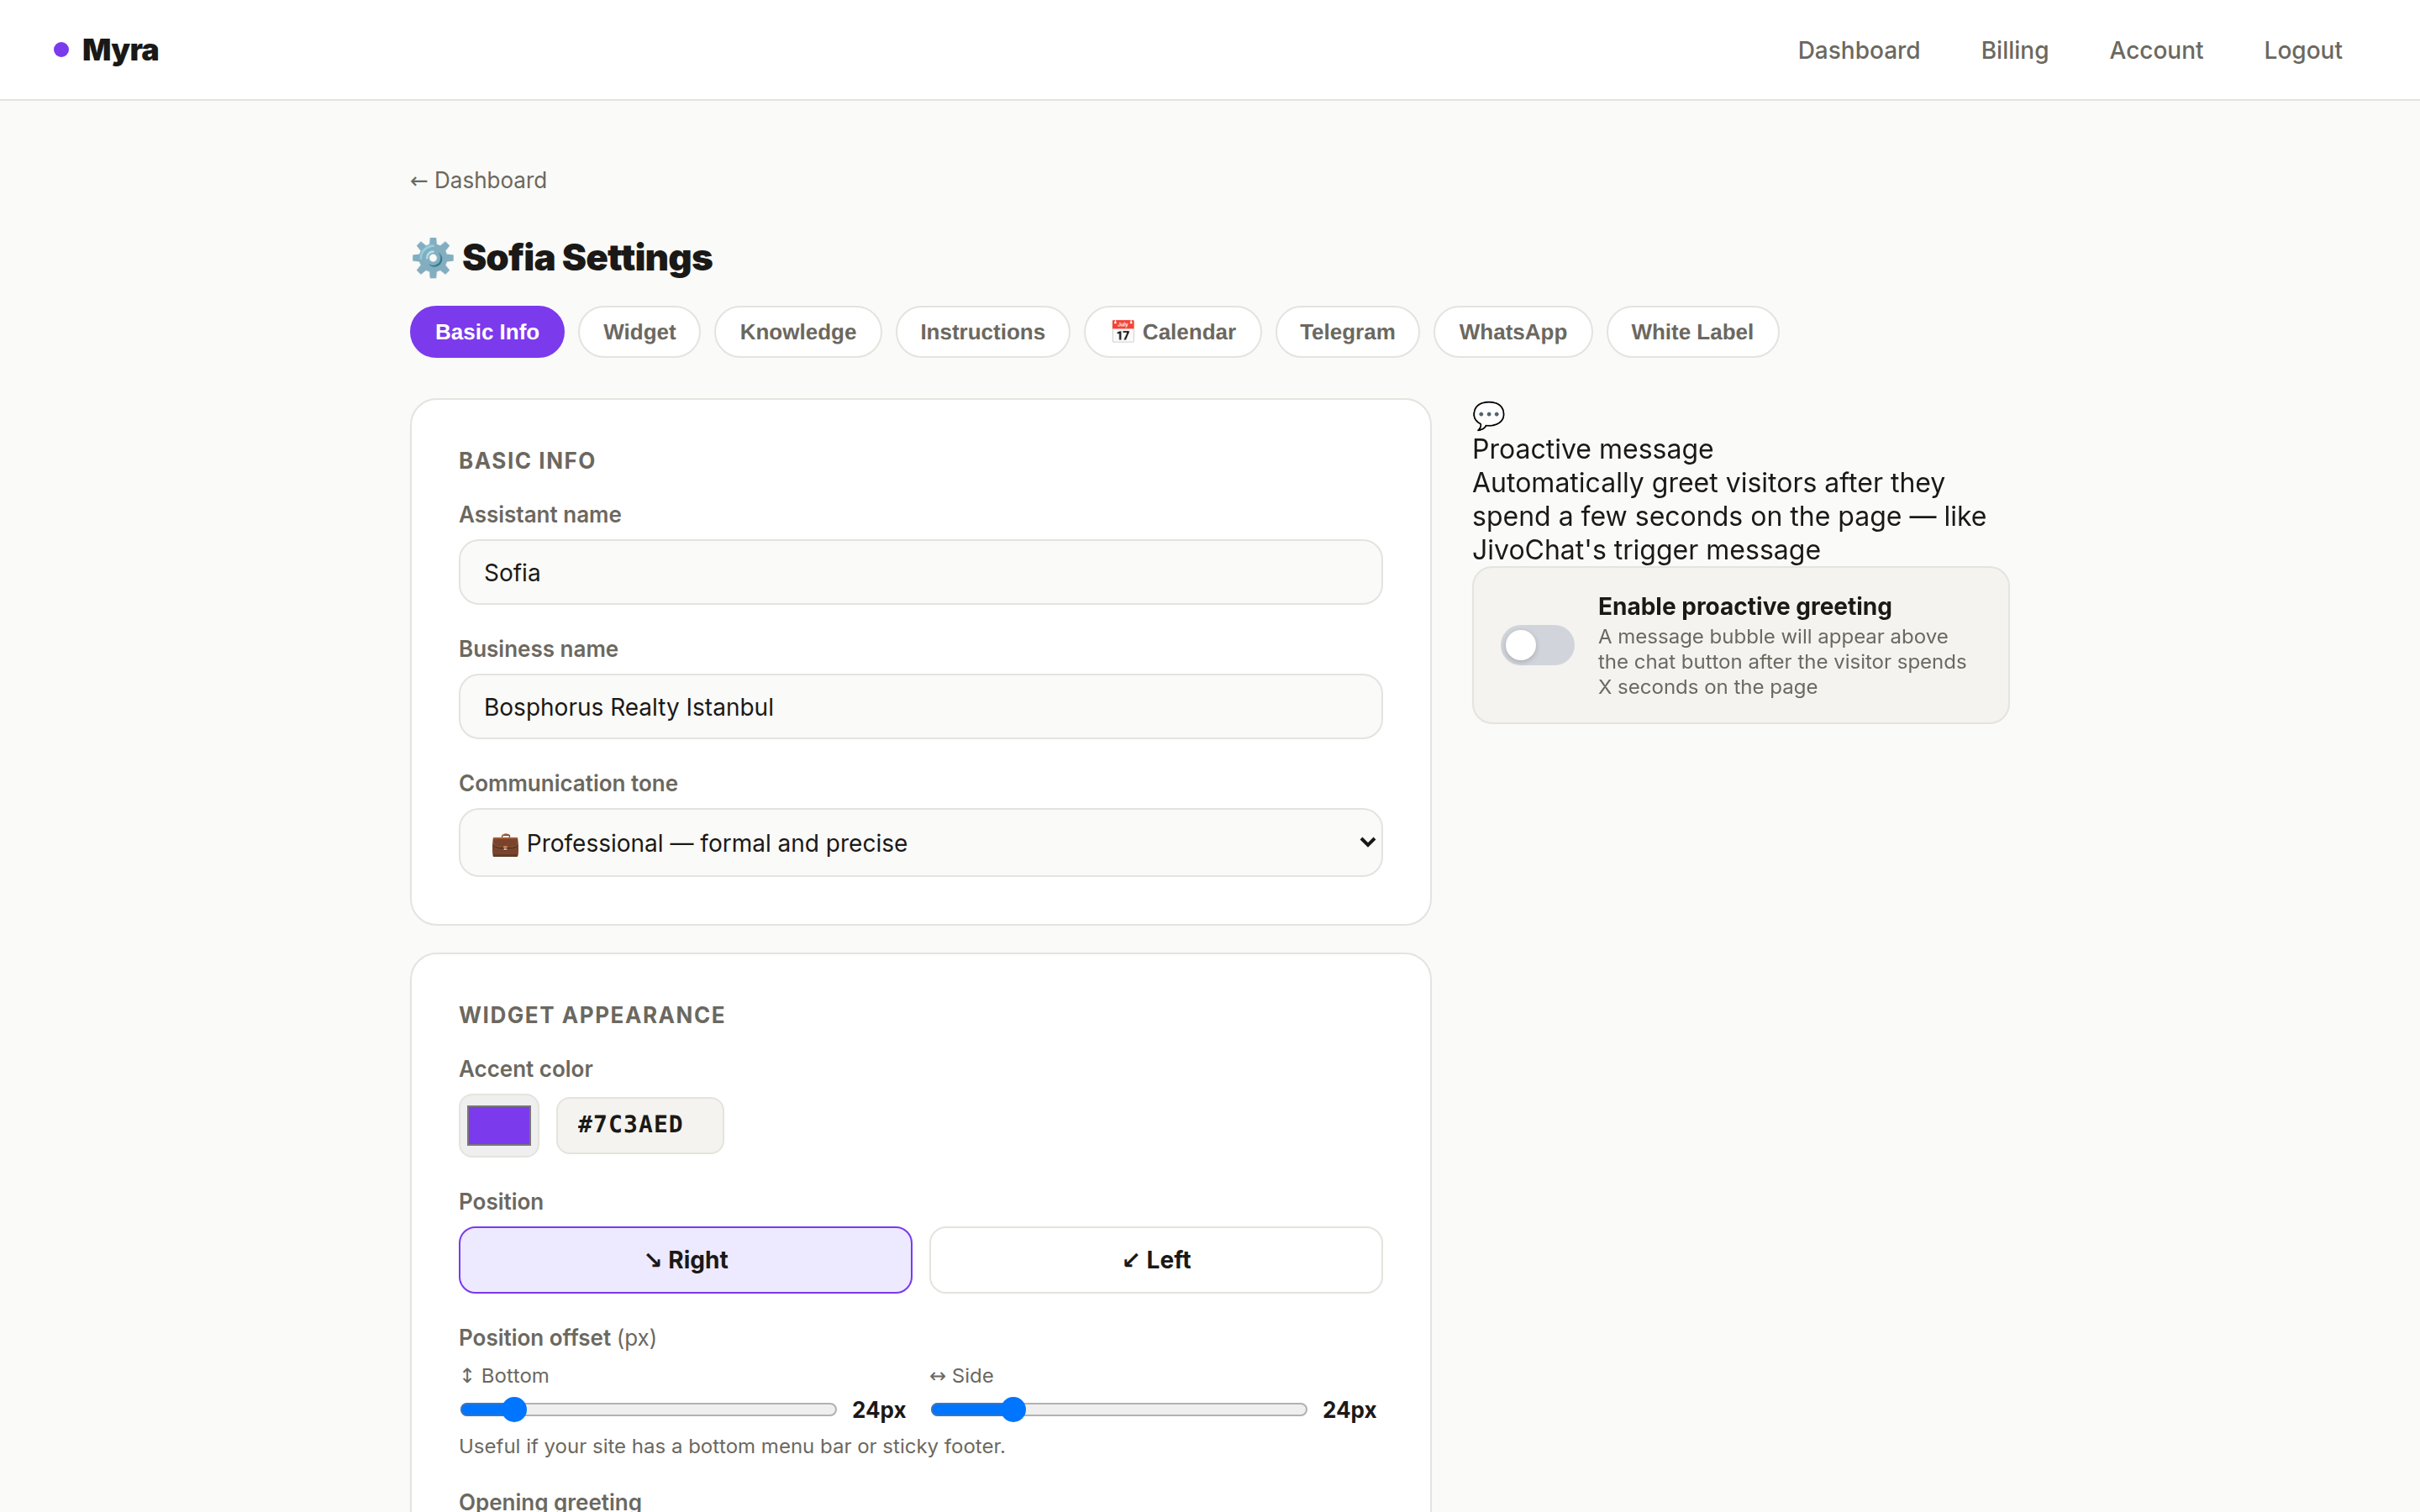2420x1512 pixels.
Task: Open the WhatsApp tab
Action: click(x=1512, y=332)
